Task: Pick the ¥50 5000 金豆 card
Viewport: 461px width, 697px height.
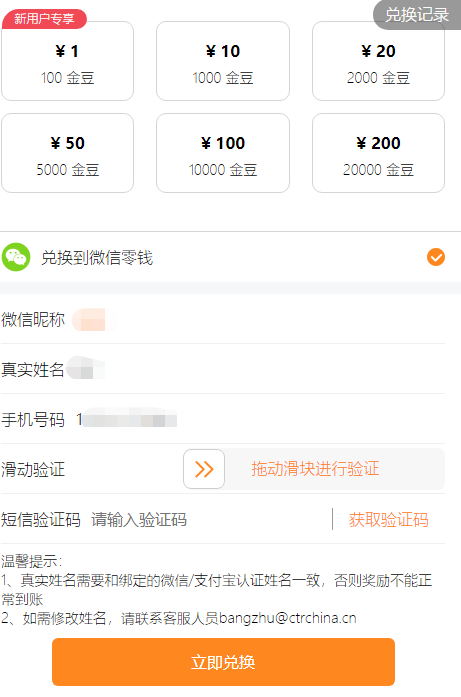Action: (x=68, y=153)
